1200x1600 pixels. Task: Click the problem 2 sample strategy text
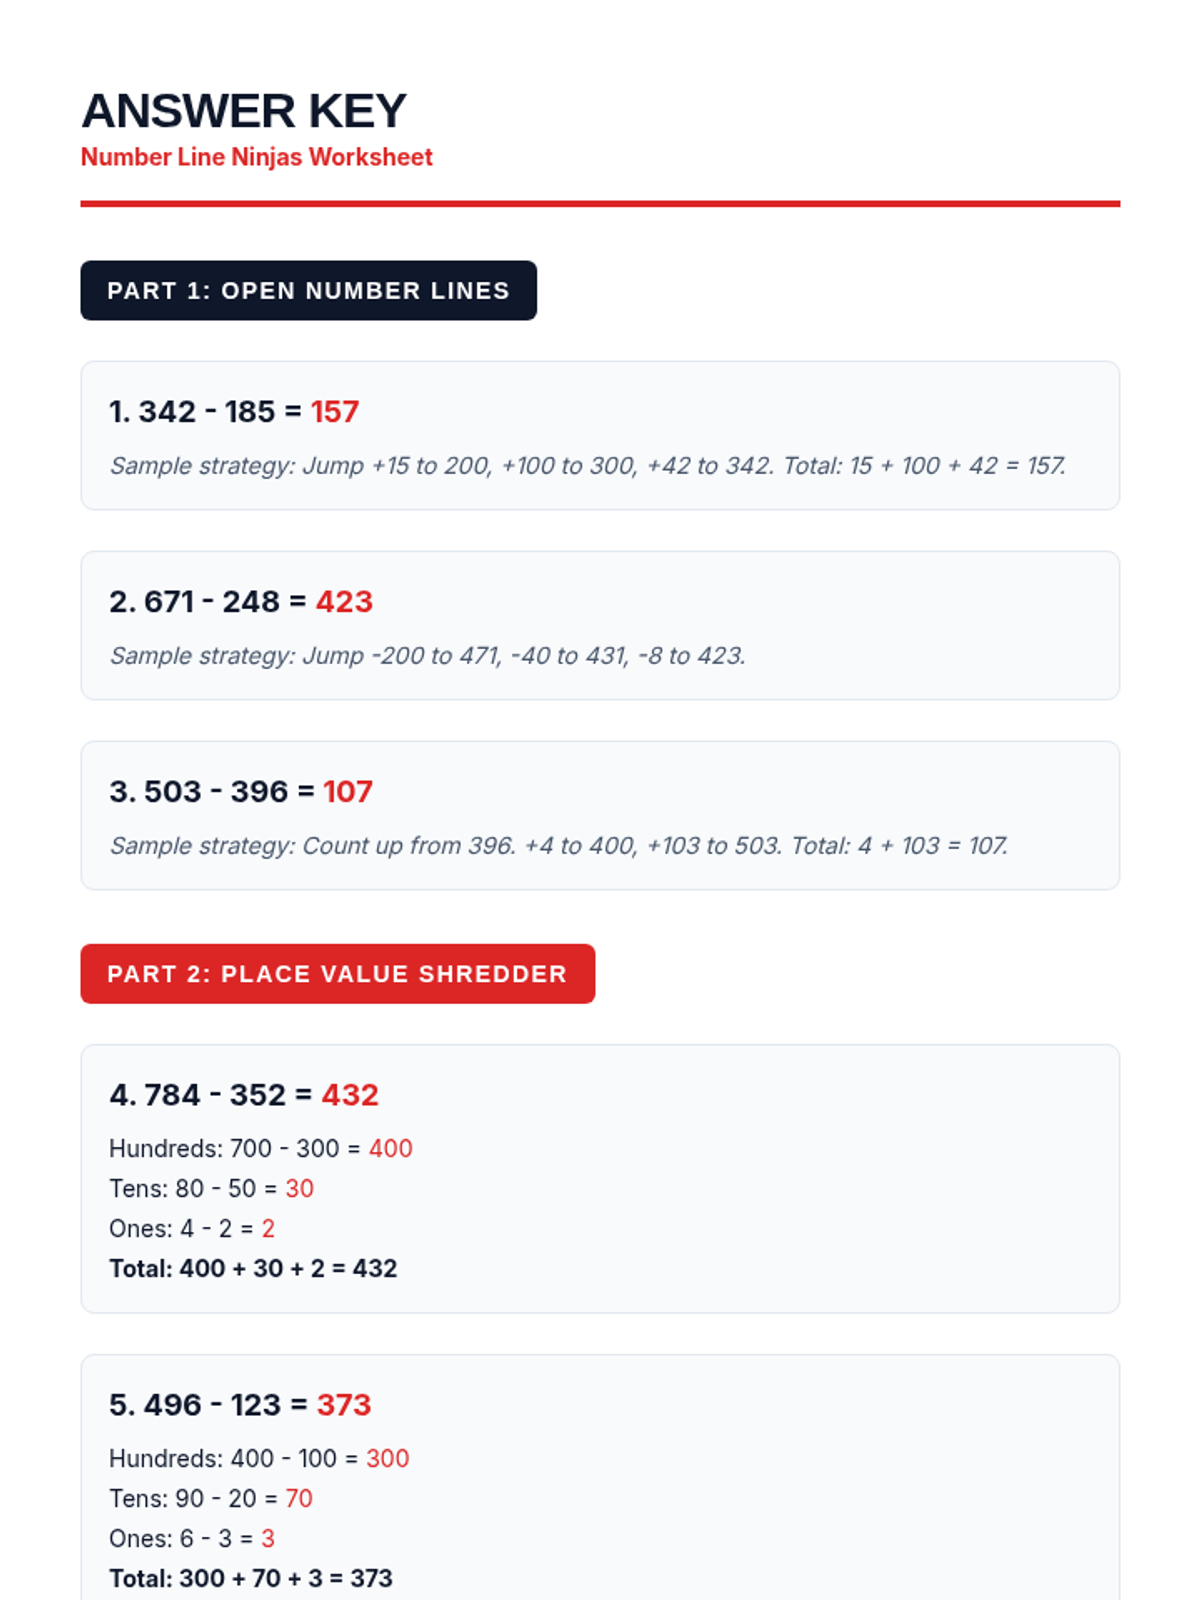tap(428, 656)
